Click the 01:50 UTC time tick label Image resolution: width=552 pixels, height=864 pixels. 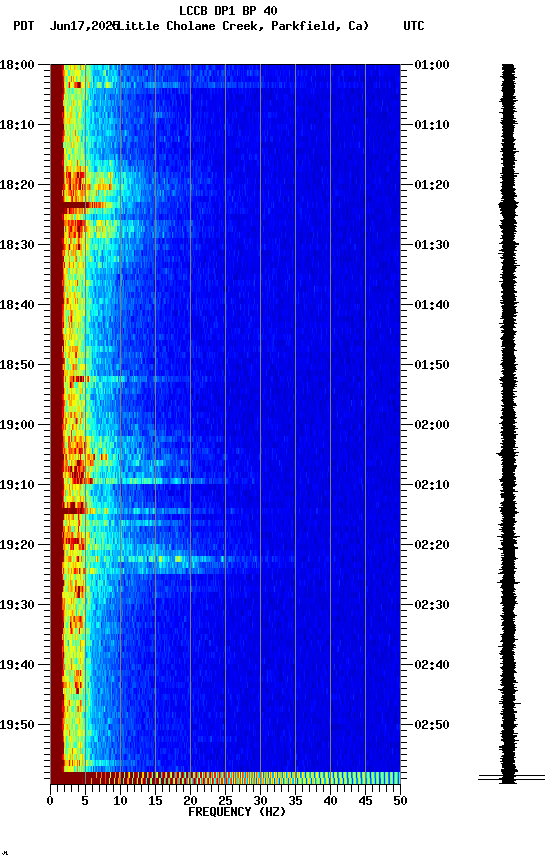(432, 365)
